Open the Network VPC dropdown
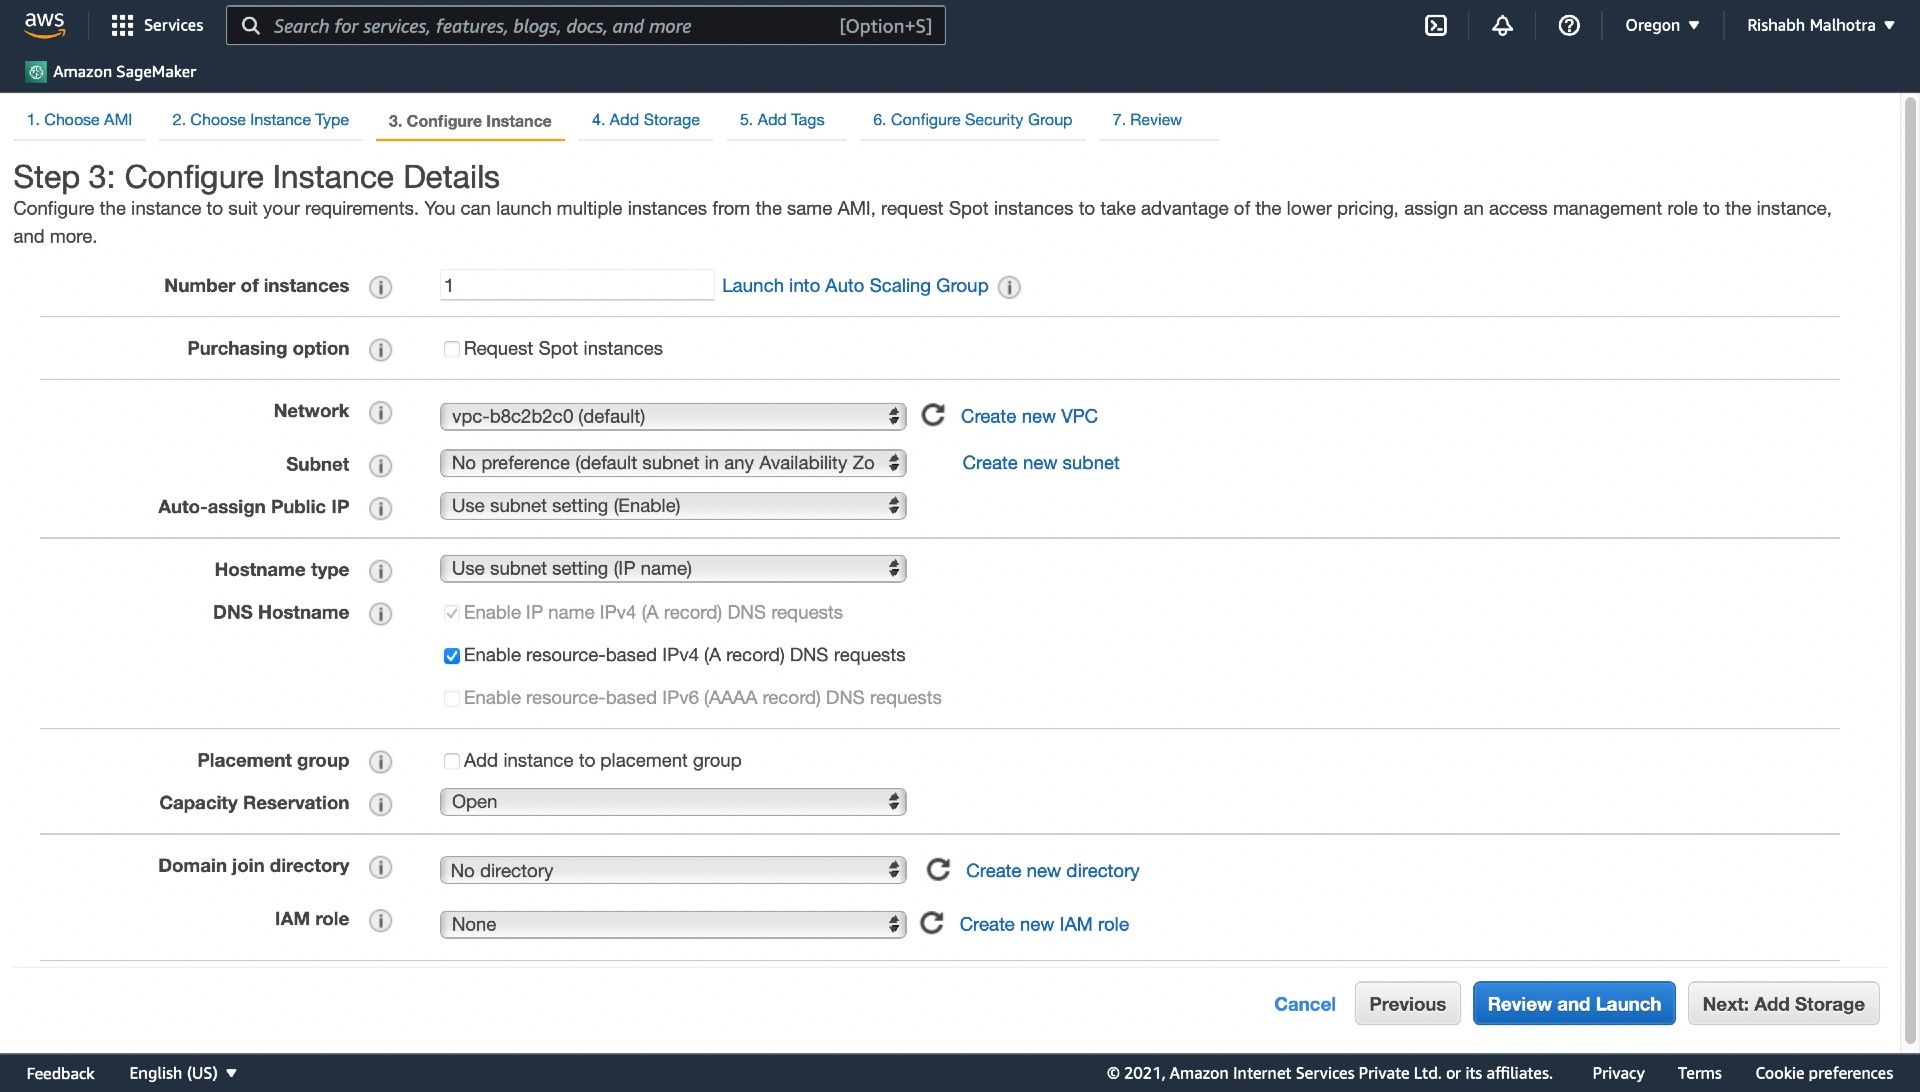Image resolution: width=1920 pixels, height=1092 pixels. coord(673,416)
